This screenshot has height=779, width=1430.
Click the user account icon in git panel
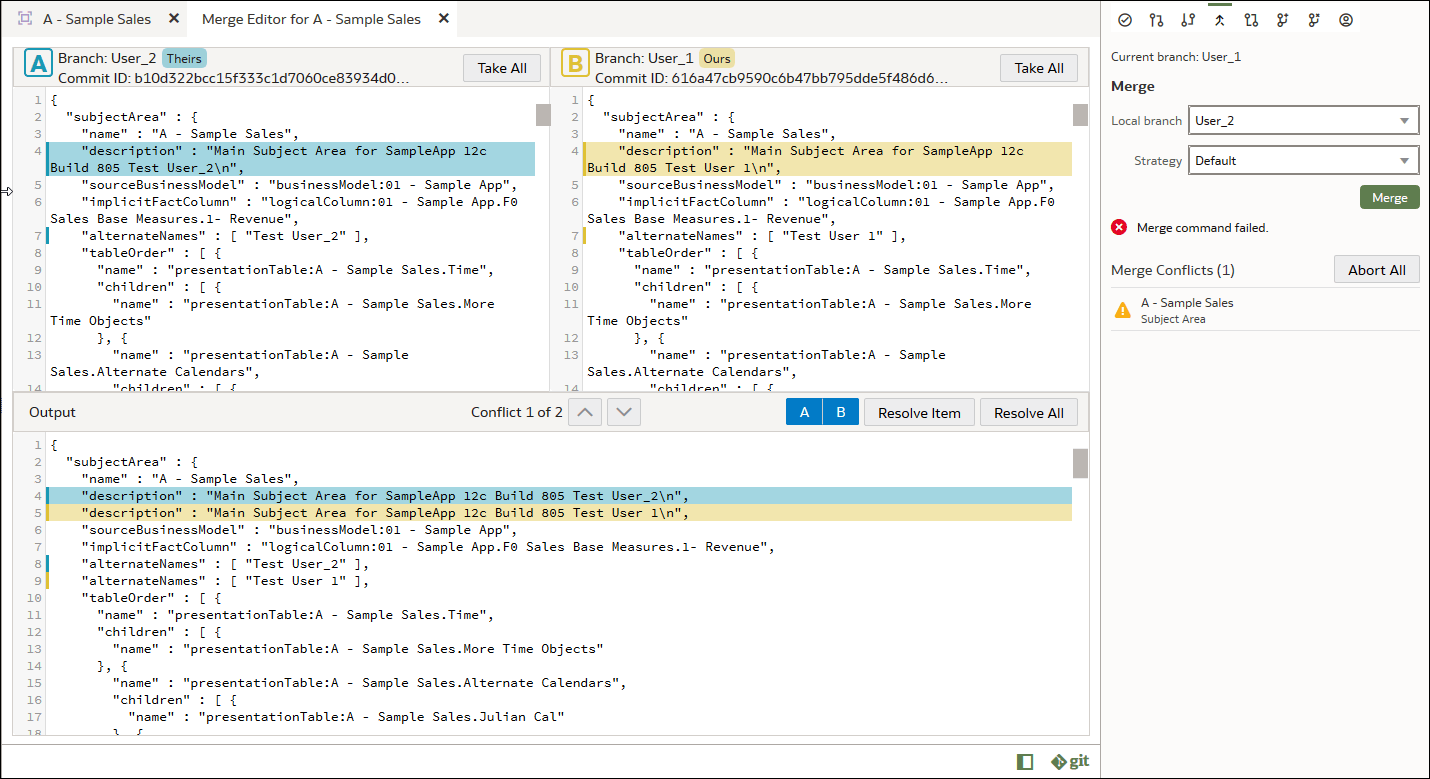click(1345, 19)
